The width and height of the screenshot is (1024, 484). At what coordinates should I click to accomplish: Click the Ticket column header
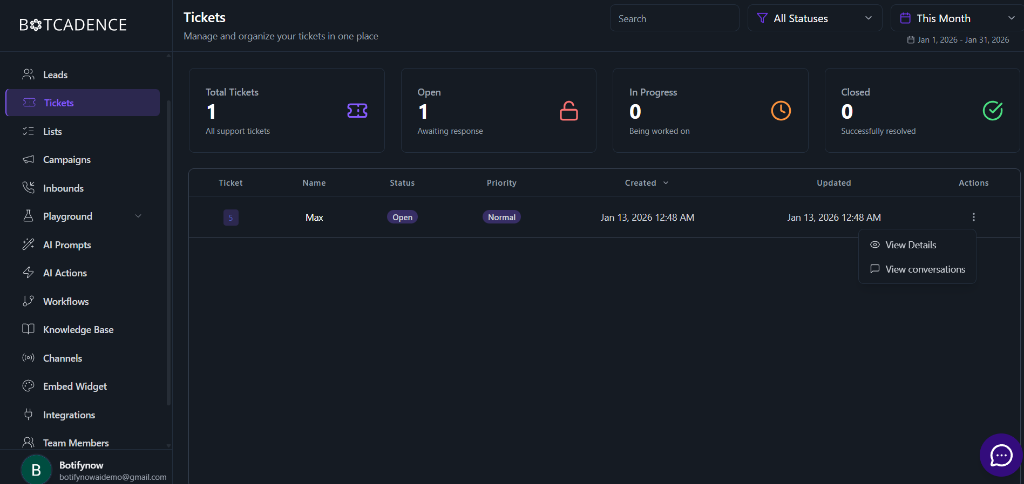(x=231, y=183)
